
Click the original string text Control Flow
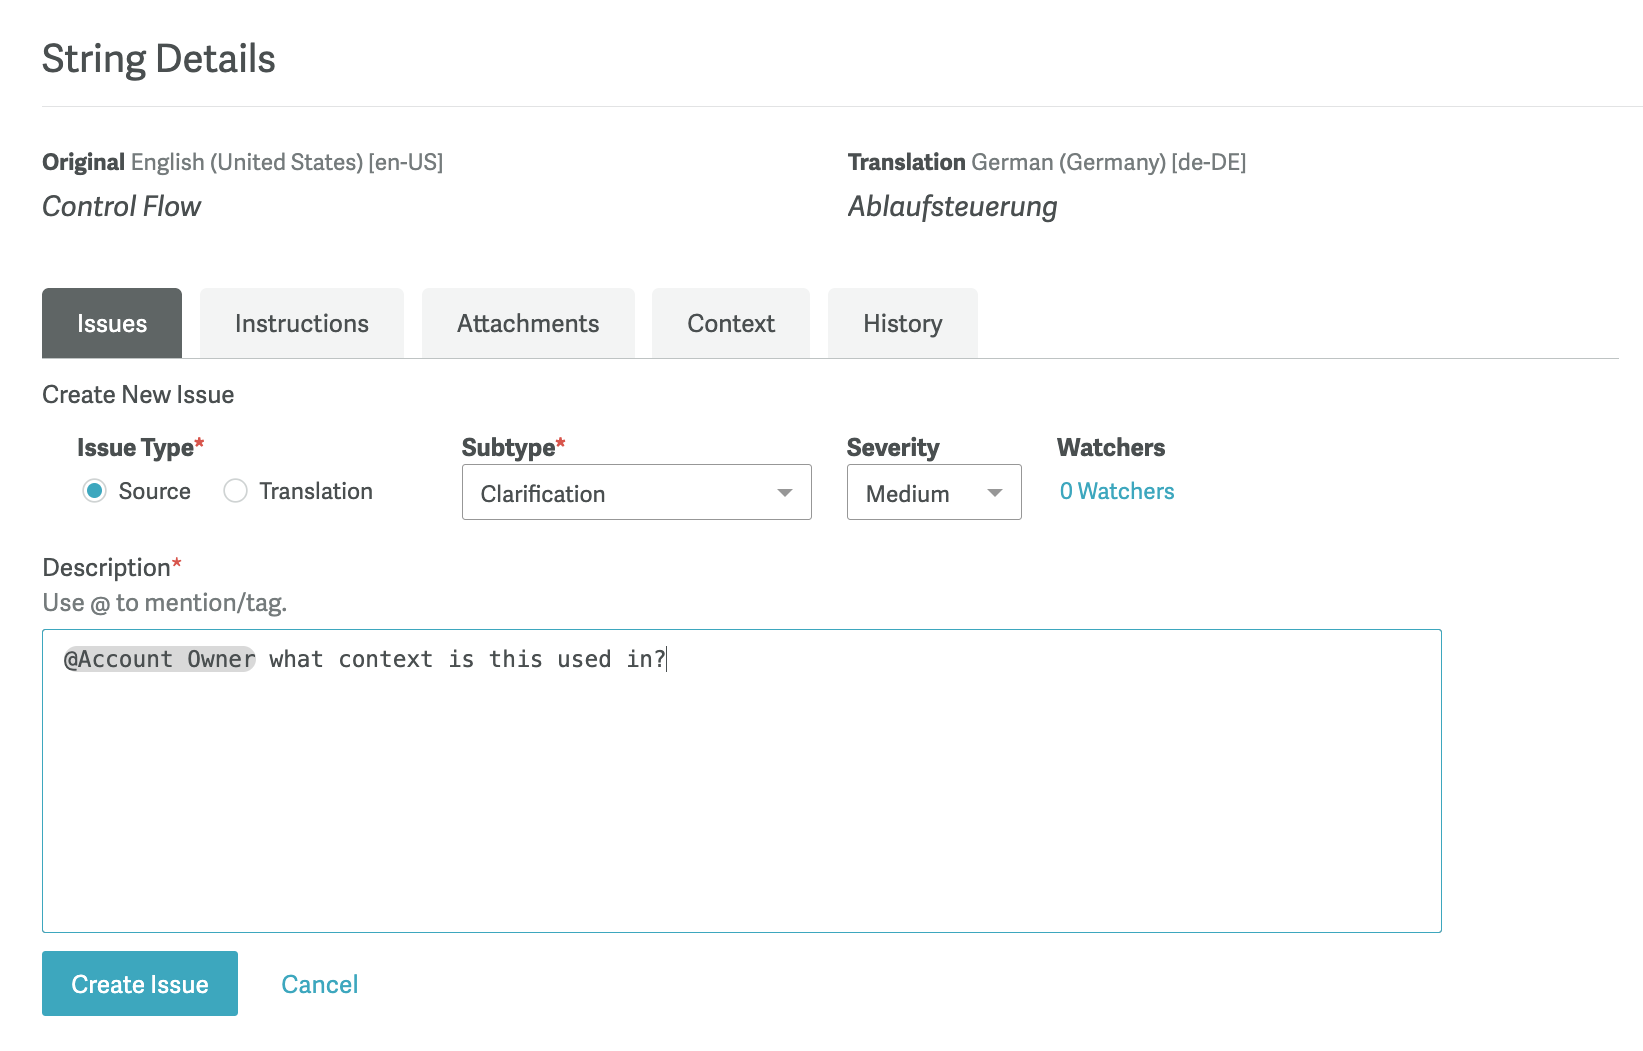(x=122, y=207)
